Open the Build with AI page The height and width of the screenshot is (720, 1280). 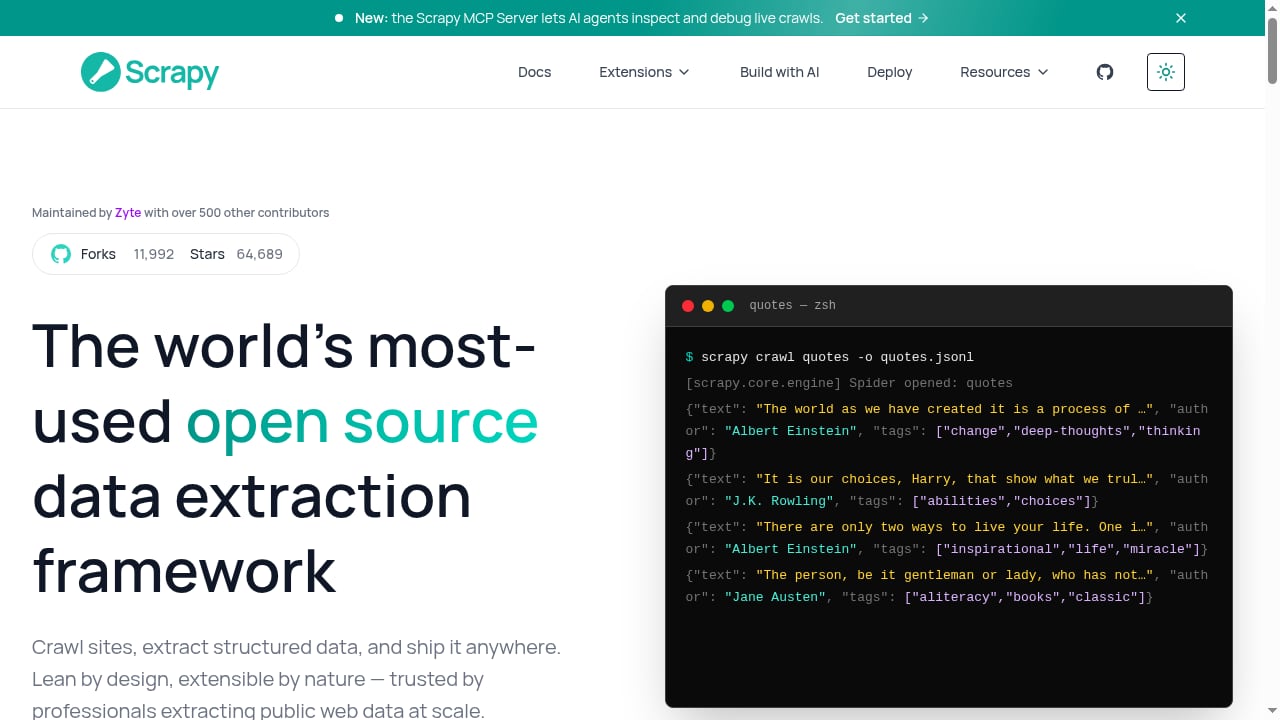pyautogui.click(x=780, y=72)
